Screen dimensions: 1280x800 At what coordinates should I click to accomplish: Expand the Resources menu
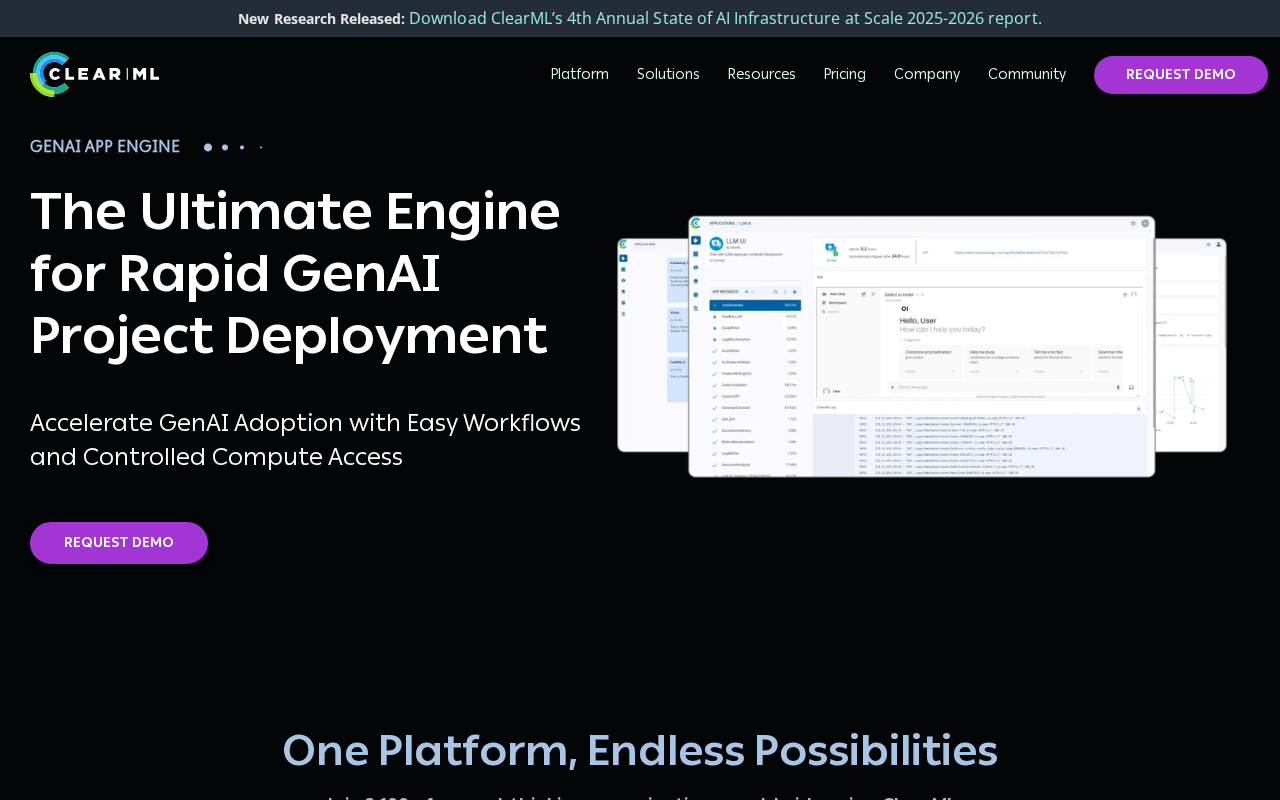point(762,75)
